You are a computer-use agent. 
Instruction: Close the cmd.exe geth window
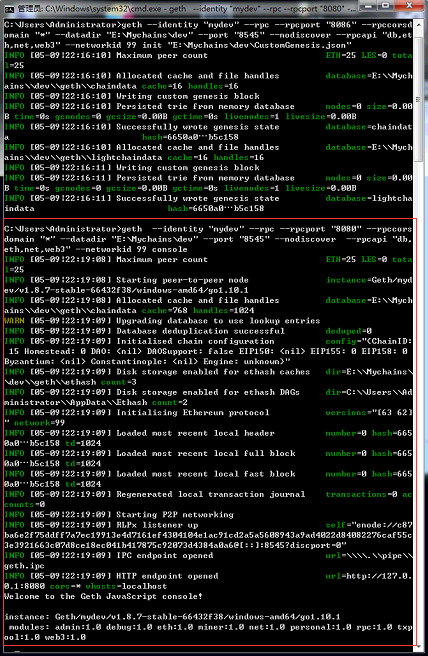pyautogui.click(x=408, y=7)
